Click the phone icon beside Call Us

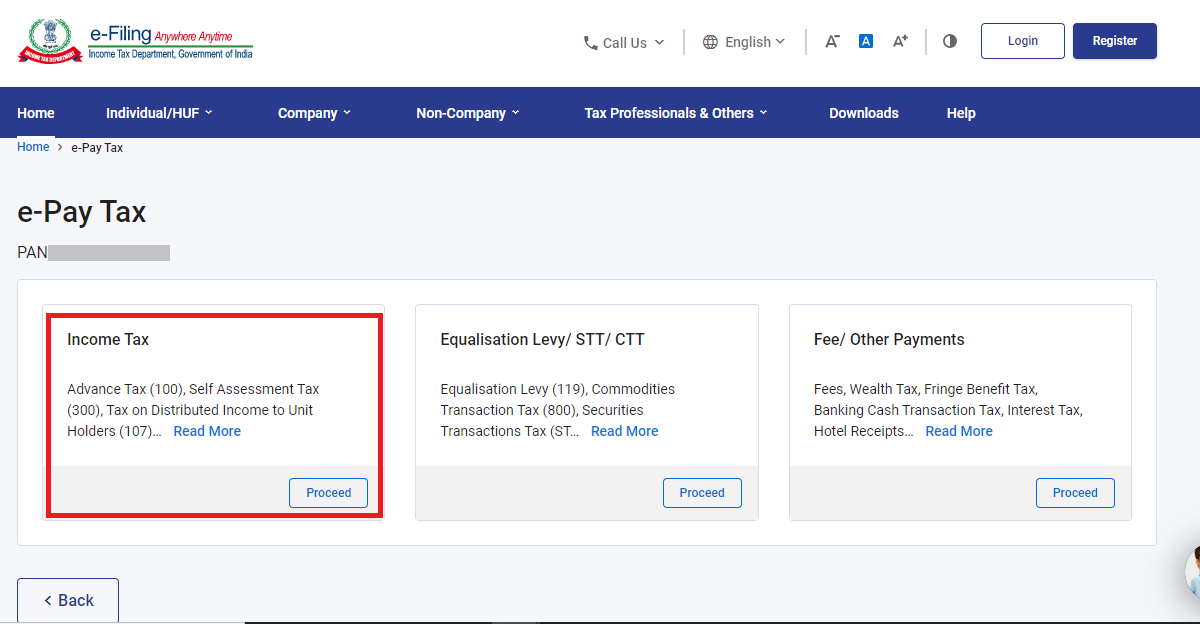point(589,42)
